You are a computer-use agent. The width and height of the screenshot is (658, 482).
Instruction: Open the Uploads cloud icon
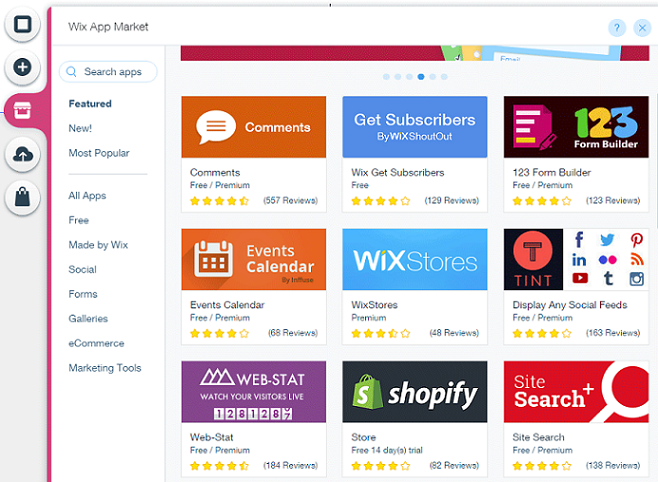click(22, 154)
